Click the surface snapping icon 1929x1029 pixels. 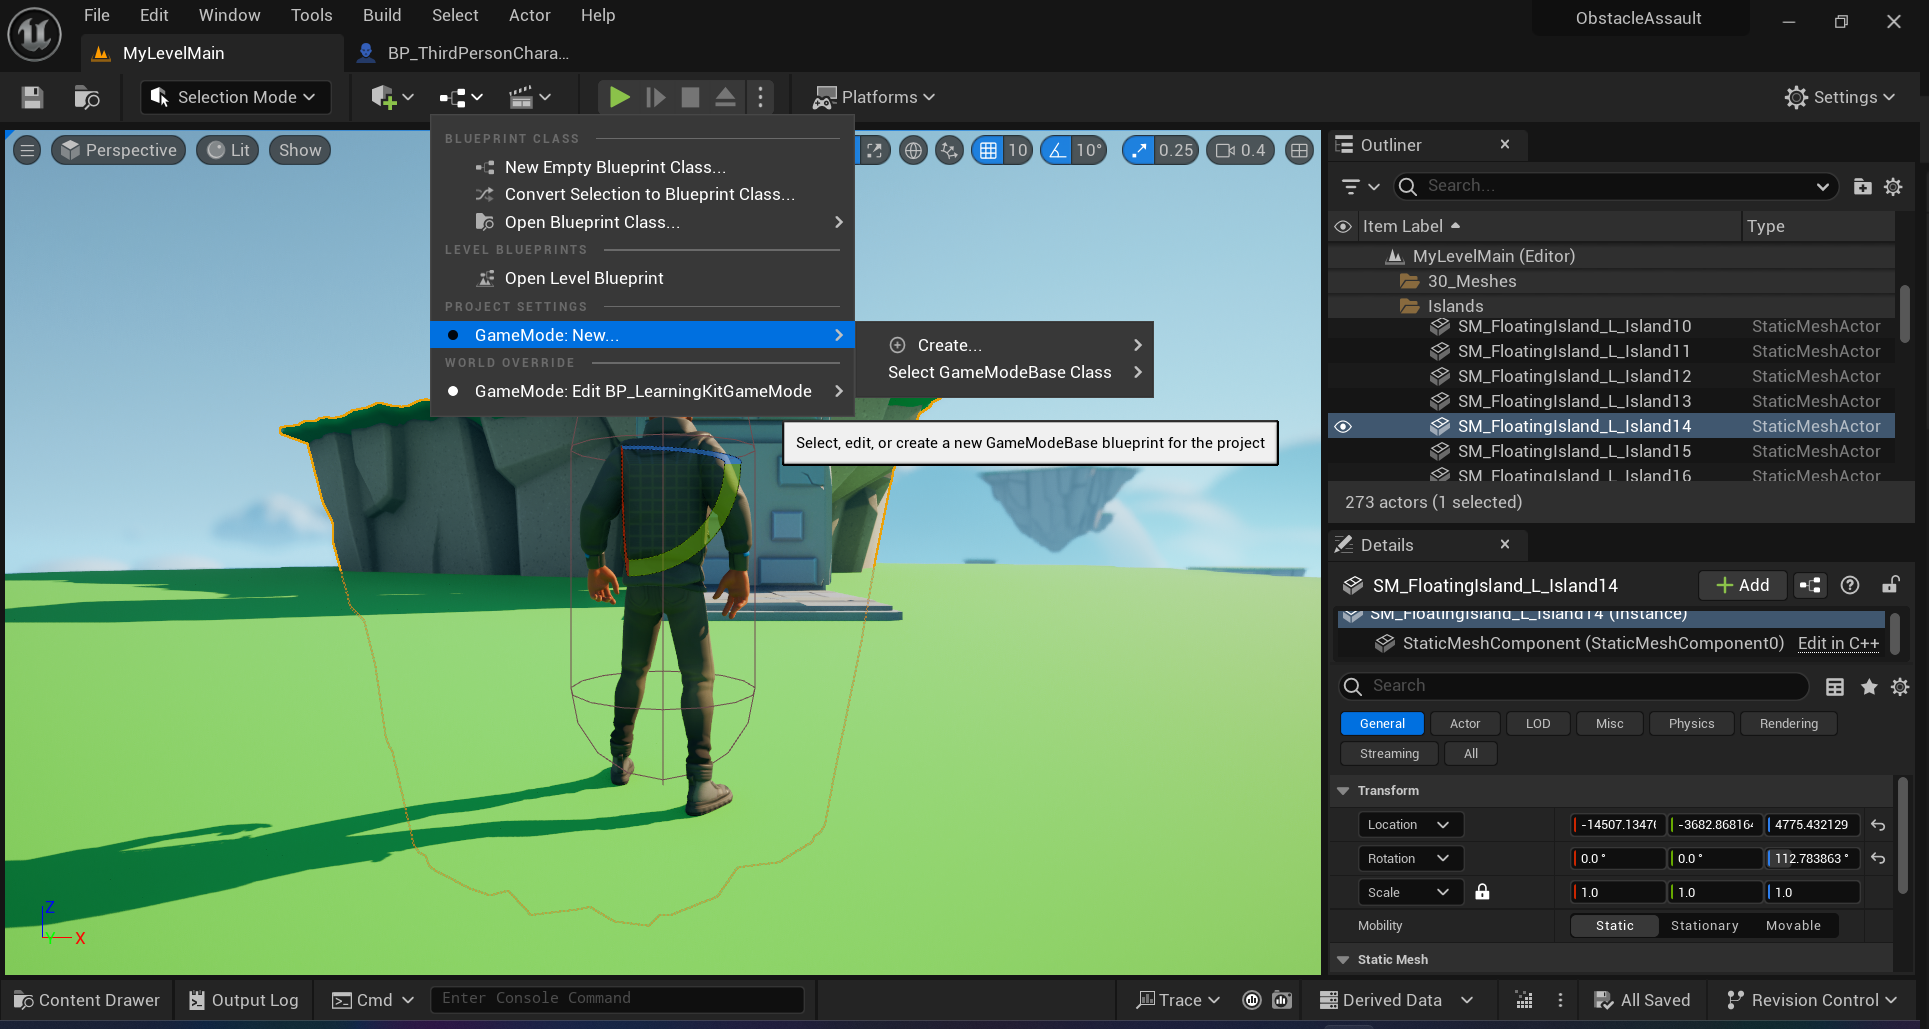(x=949, y=150)
